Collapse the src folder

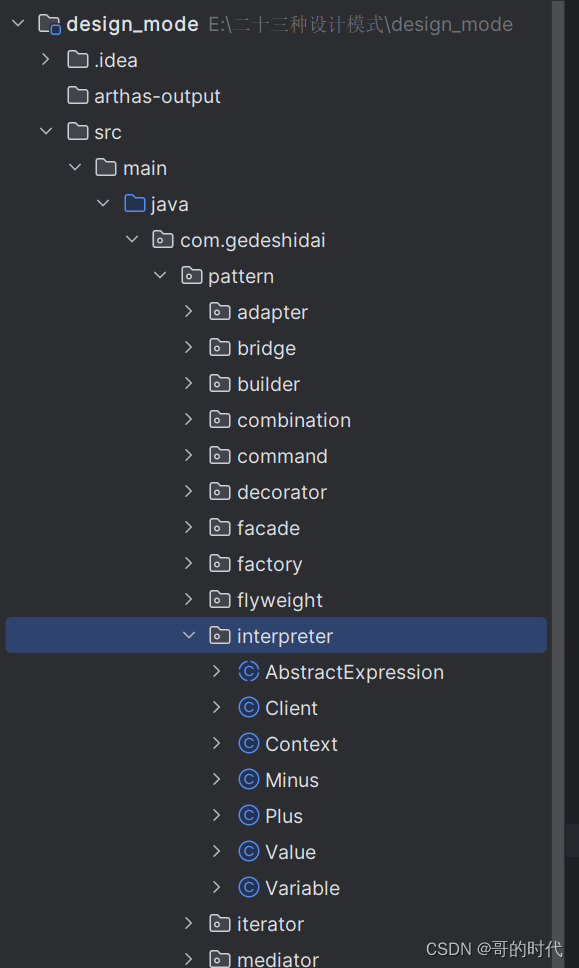tap(46, 131)
